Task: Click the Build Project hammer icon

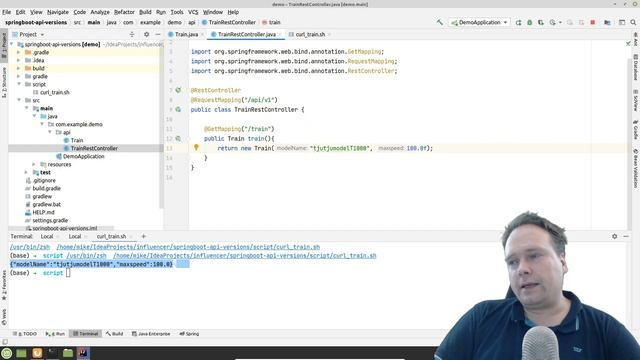Action: click(x=440, y=22)
